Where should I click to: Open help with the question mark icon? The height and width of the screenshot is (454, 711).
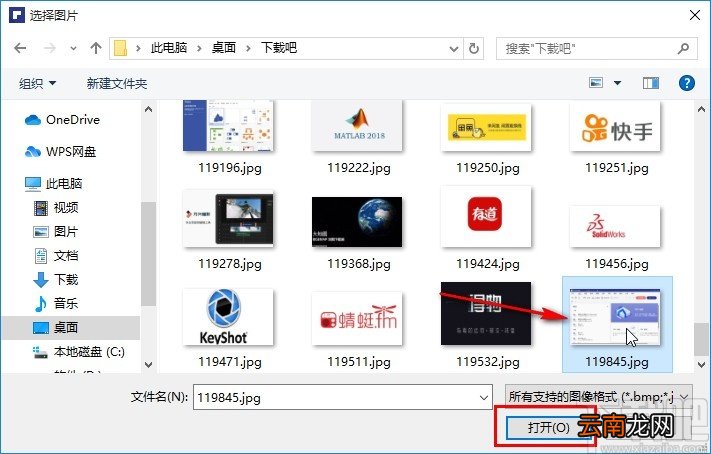coord(687,83)
